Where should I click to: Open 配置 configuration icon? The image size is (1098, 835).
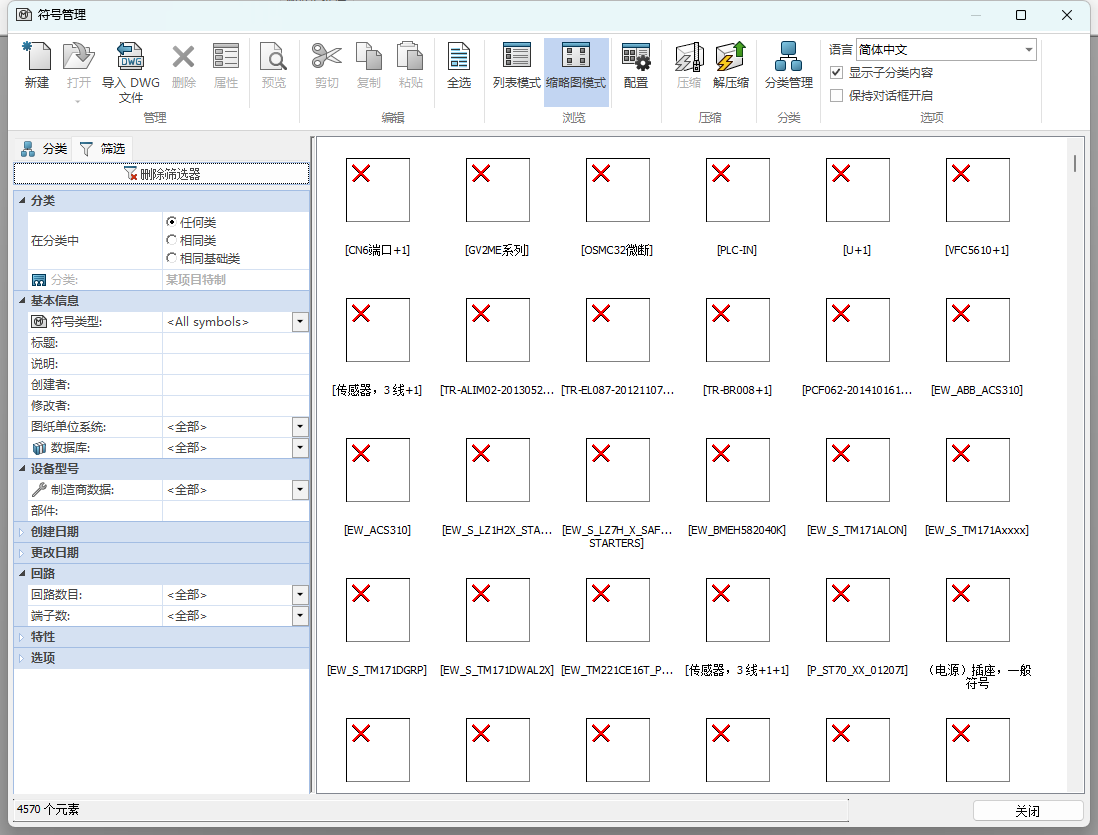tap(636, 57)
